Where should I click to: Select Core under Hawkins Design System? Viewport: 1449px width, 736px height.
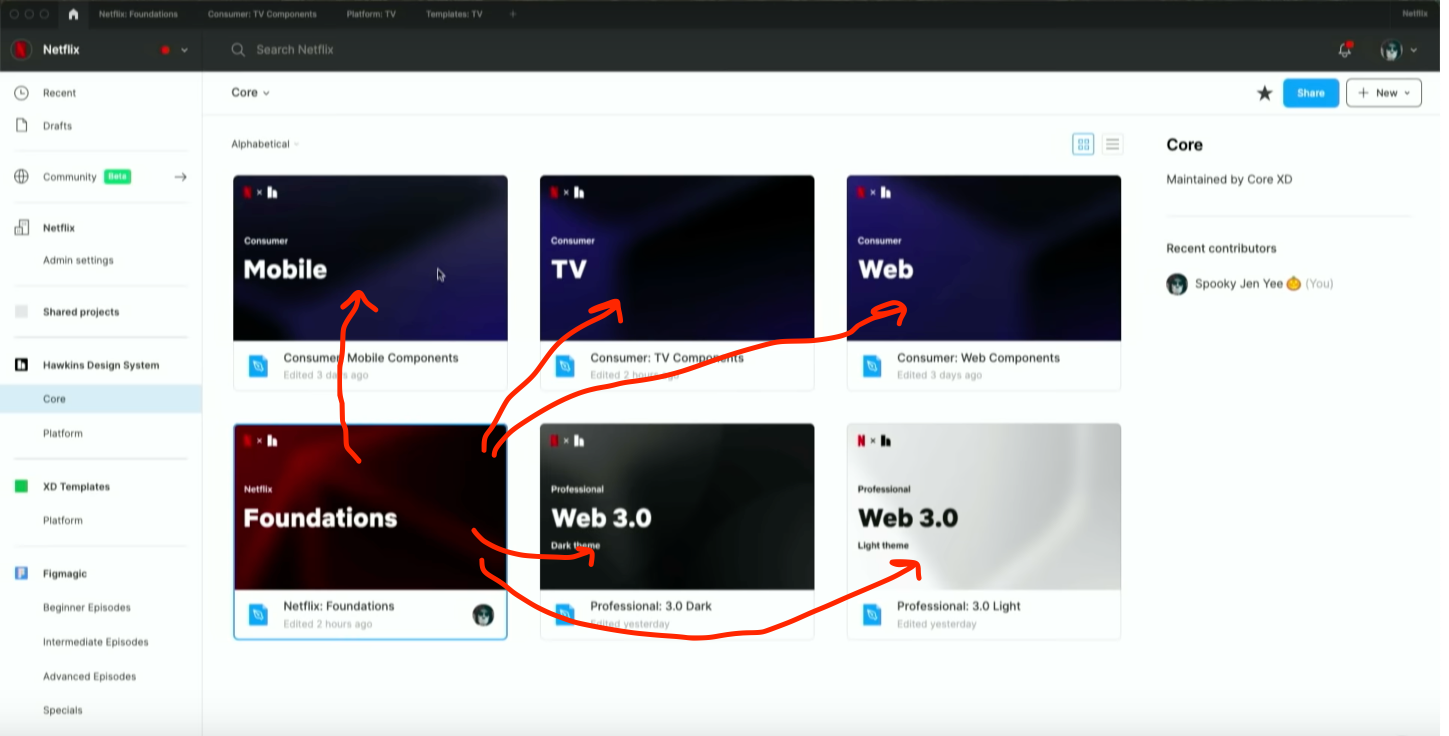coord(101,399)
